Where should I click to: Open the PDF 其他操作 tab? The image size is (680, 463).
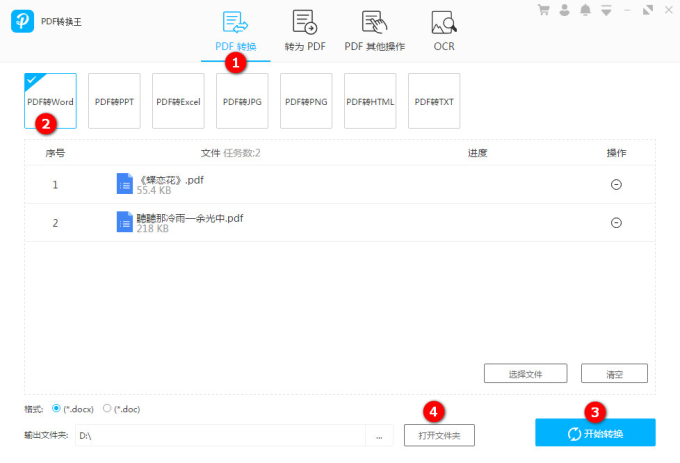point(374,32)
